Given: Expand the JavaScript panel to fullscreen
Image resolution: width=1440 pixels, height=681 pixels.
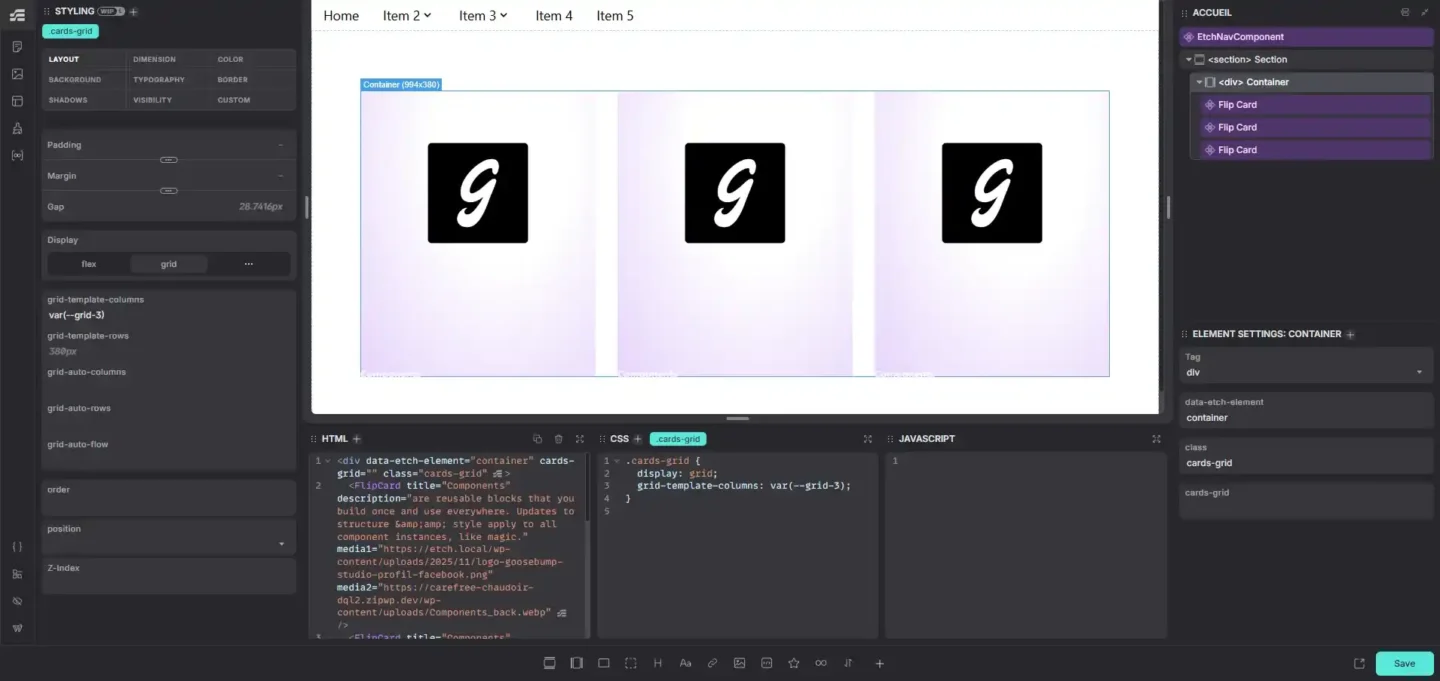Looking at the screenshot, I should pyautogui.click(x=1156, y=439).
